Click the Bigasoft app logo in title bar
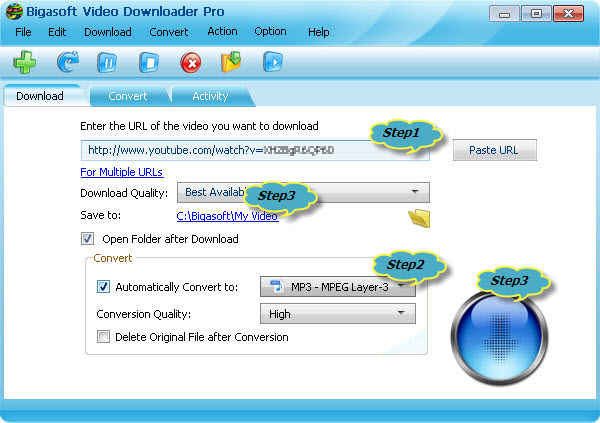 [14, 11]
